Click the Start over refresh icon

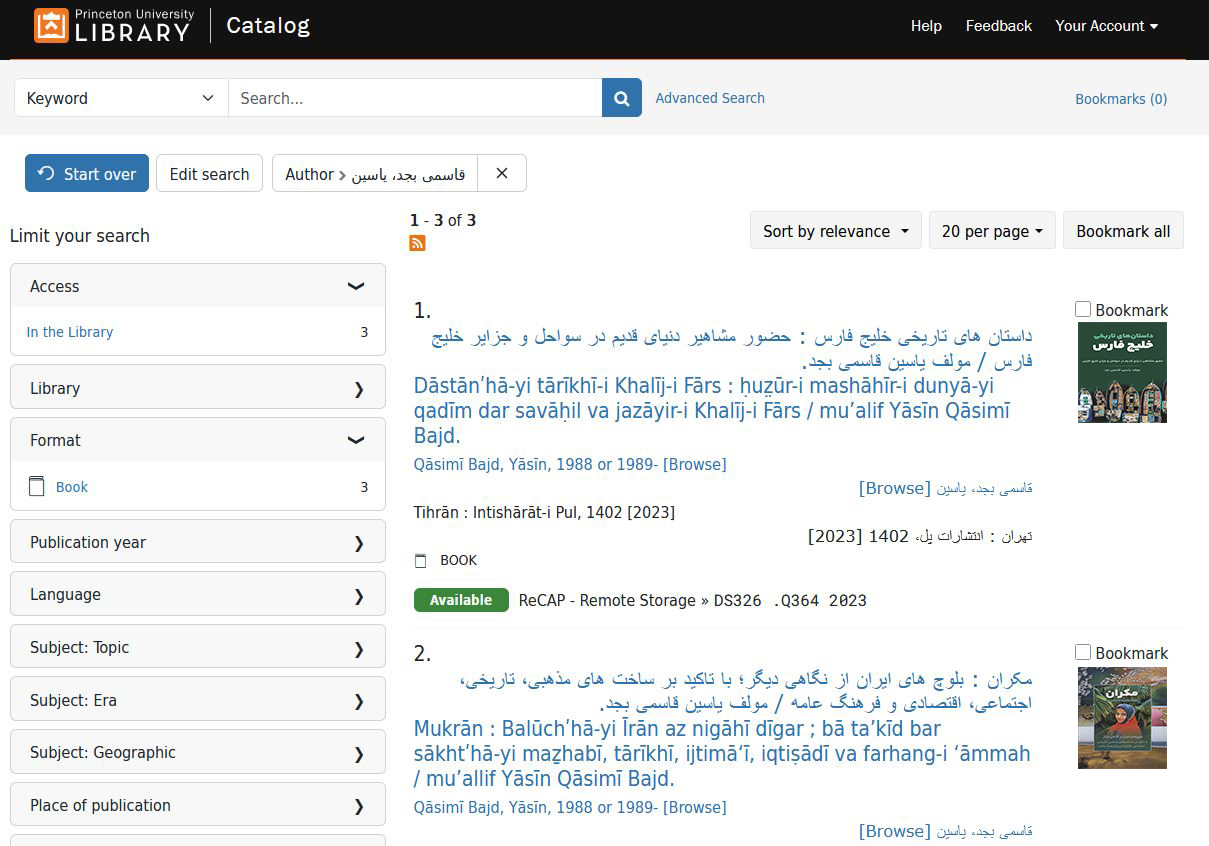45,173
